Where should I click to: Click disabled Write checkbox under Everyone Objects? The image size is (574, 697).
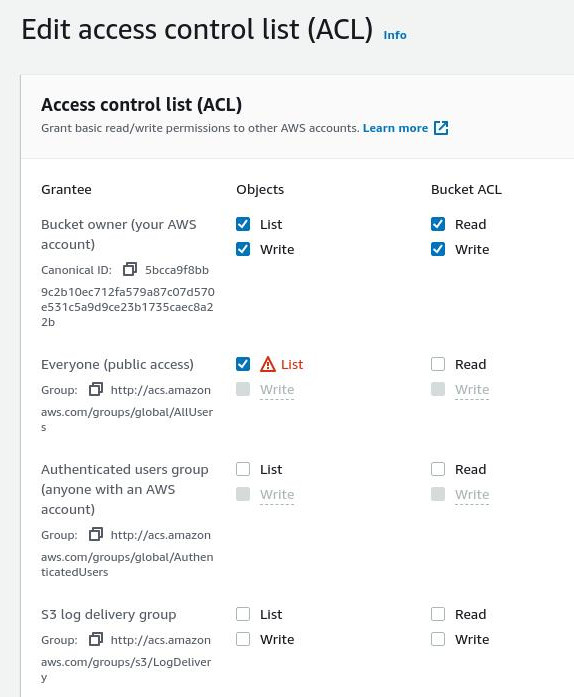pyautogui.click(x=243, y=389)
